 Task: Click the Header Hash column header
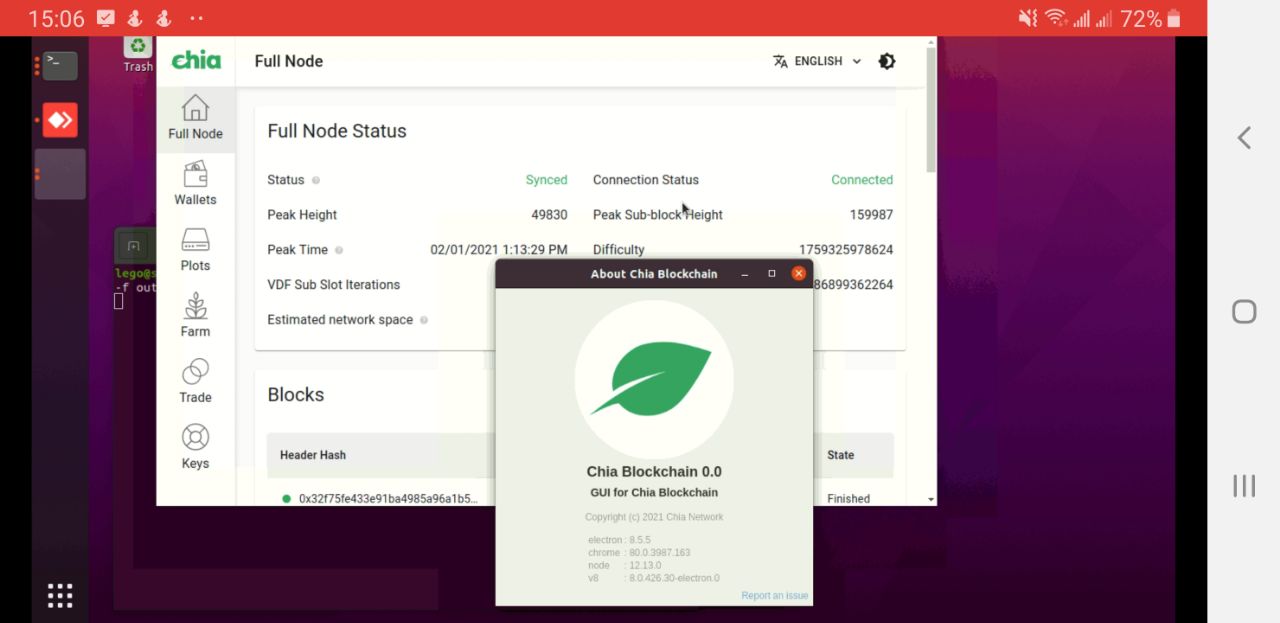click(313, 455)
